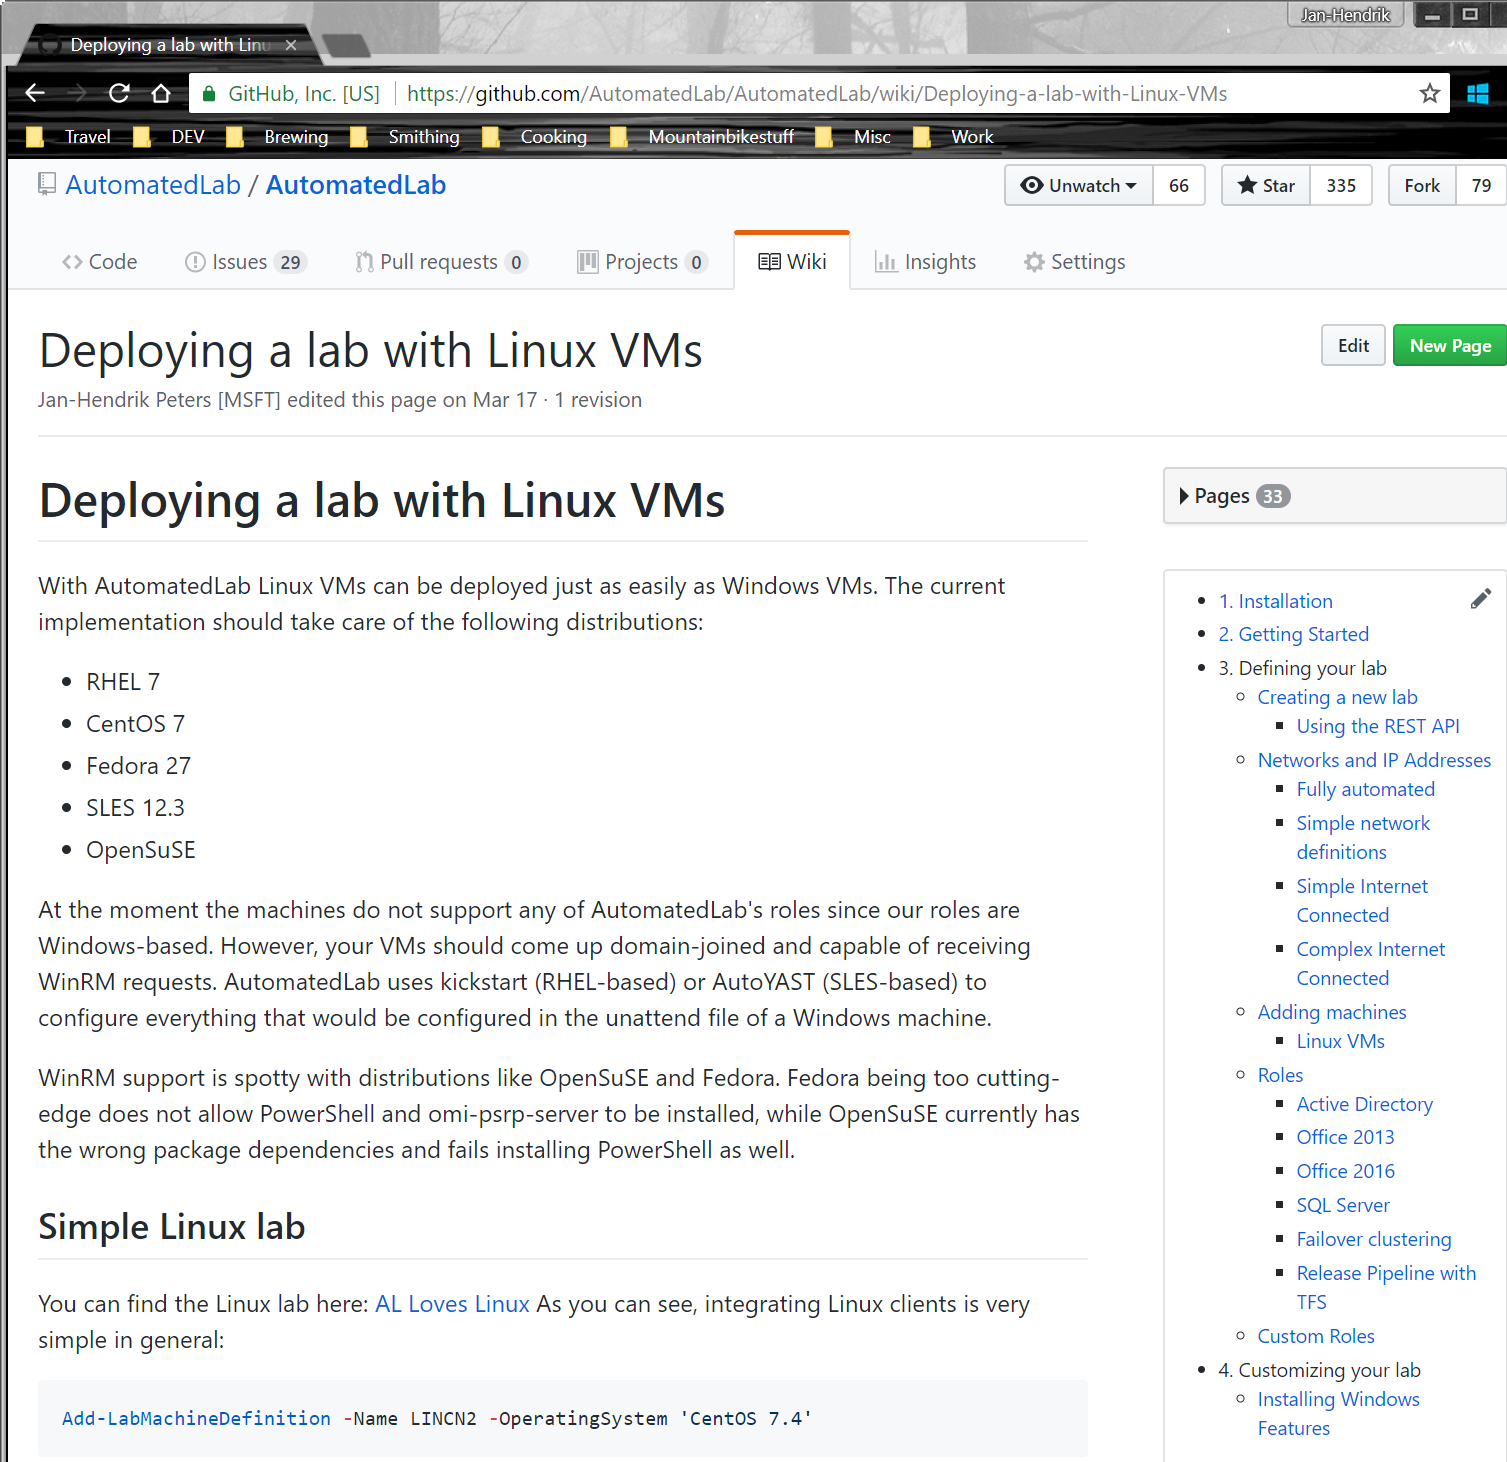
Task: Select the Wiki tab
Action: pos(792,262)
